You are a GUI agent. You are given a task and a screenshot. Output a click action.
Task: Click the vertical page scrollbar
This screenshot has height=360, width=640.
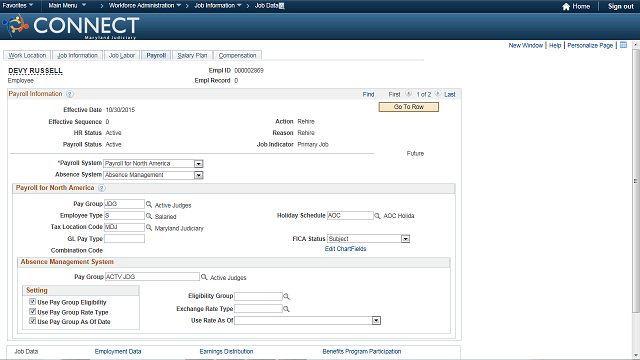coord(636,180)
